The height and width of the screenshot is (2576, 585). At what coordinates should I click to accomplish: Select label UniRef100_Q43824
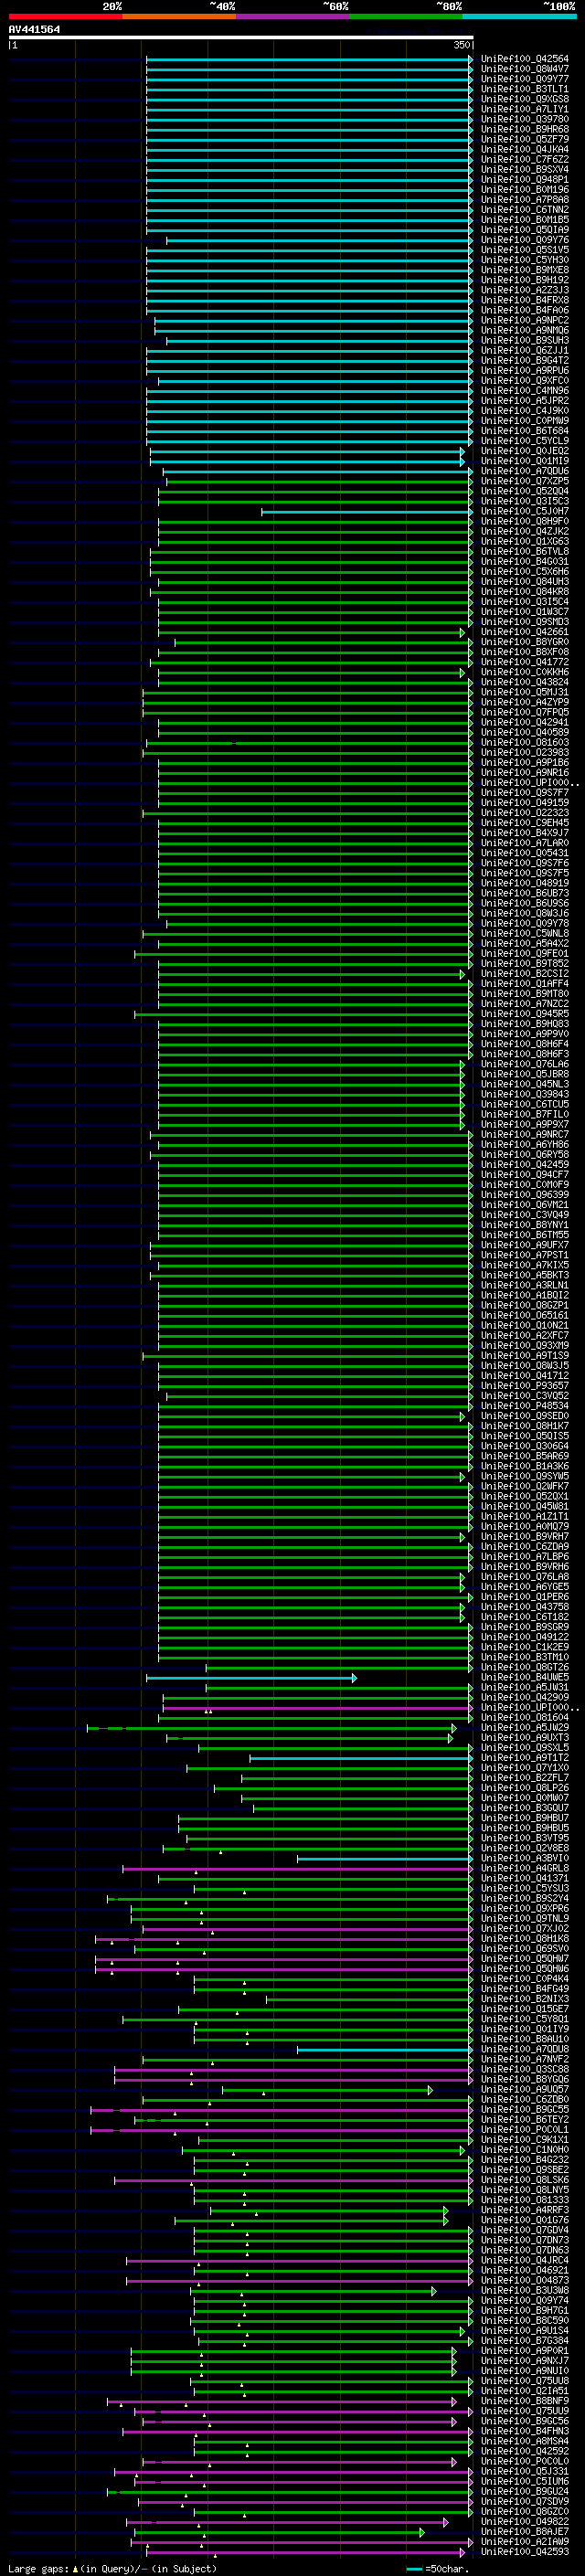[525, 682]
